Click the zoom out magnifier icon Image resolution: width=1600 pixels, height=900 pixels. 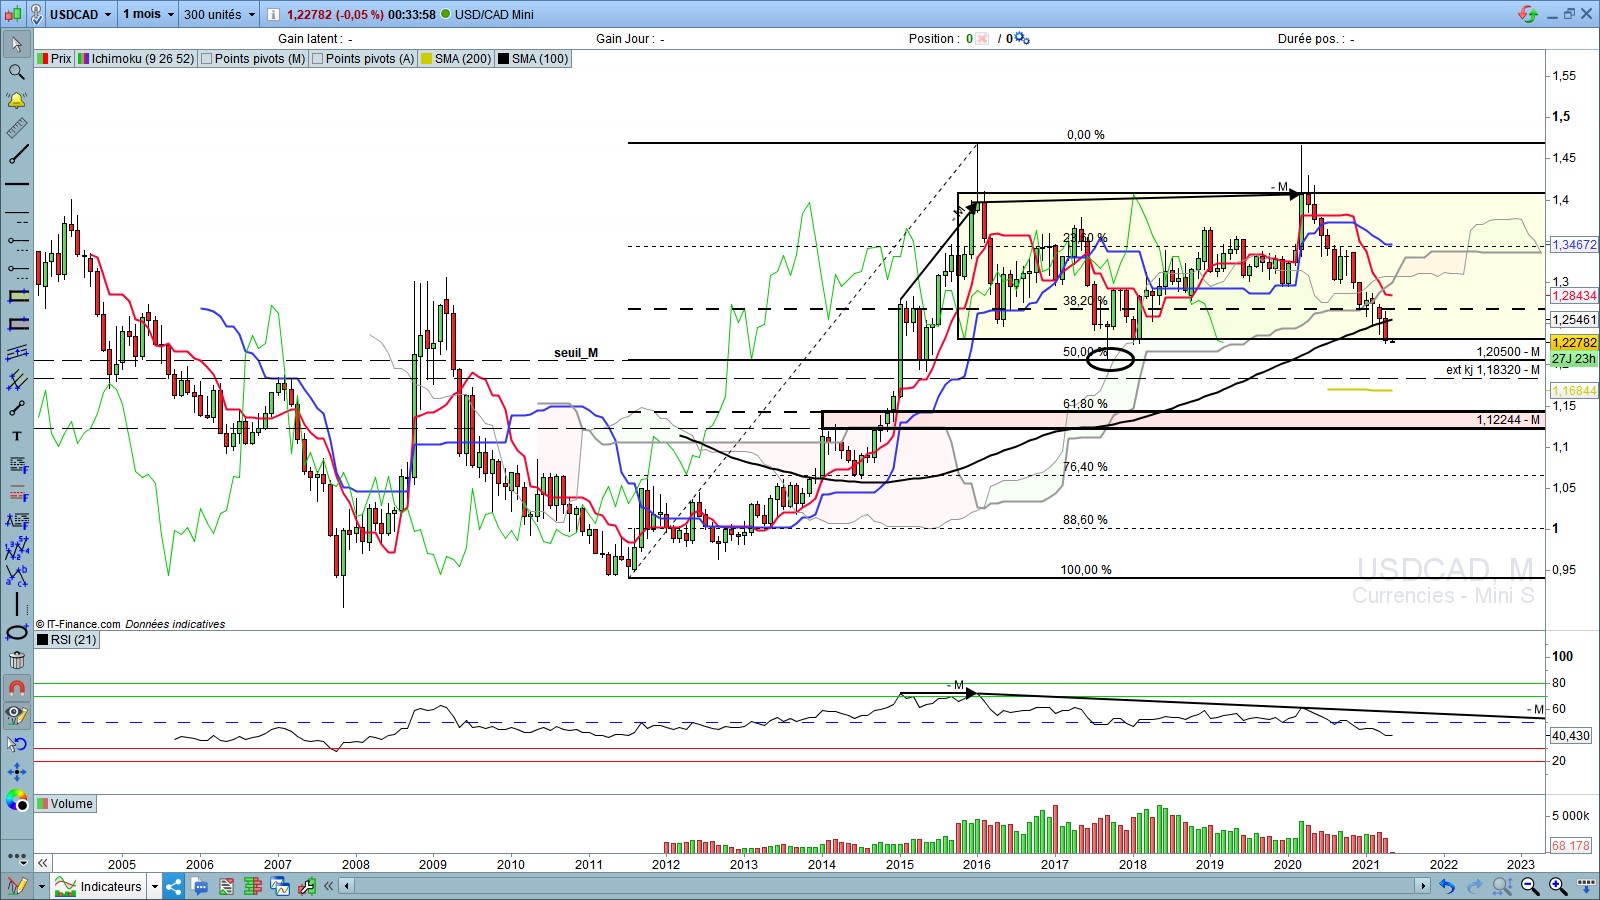point(1529,886)
